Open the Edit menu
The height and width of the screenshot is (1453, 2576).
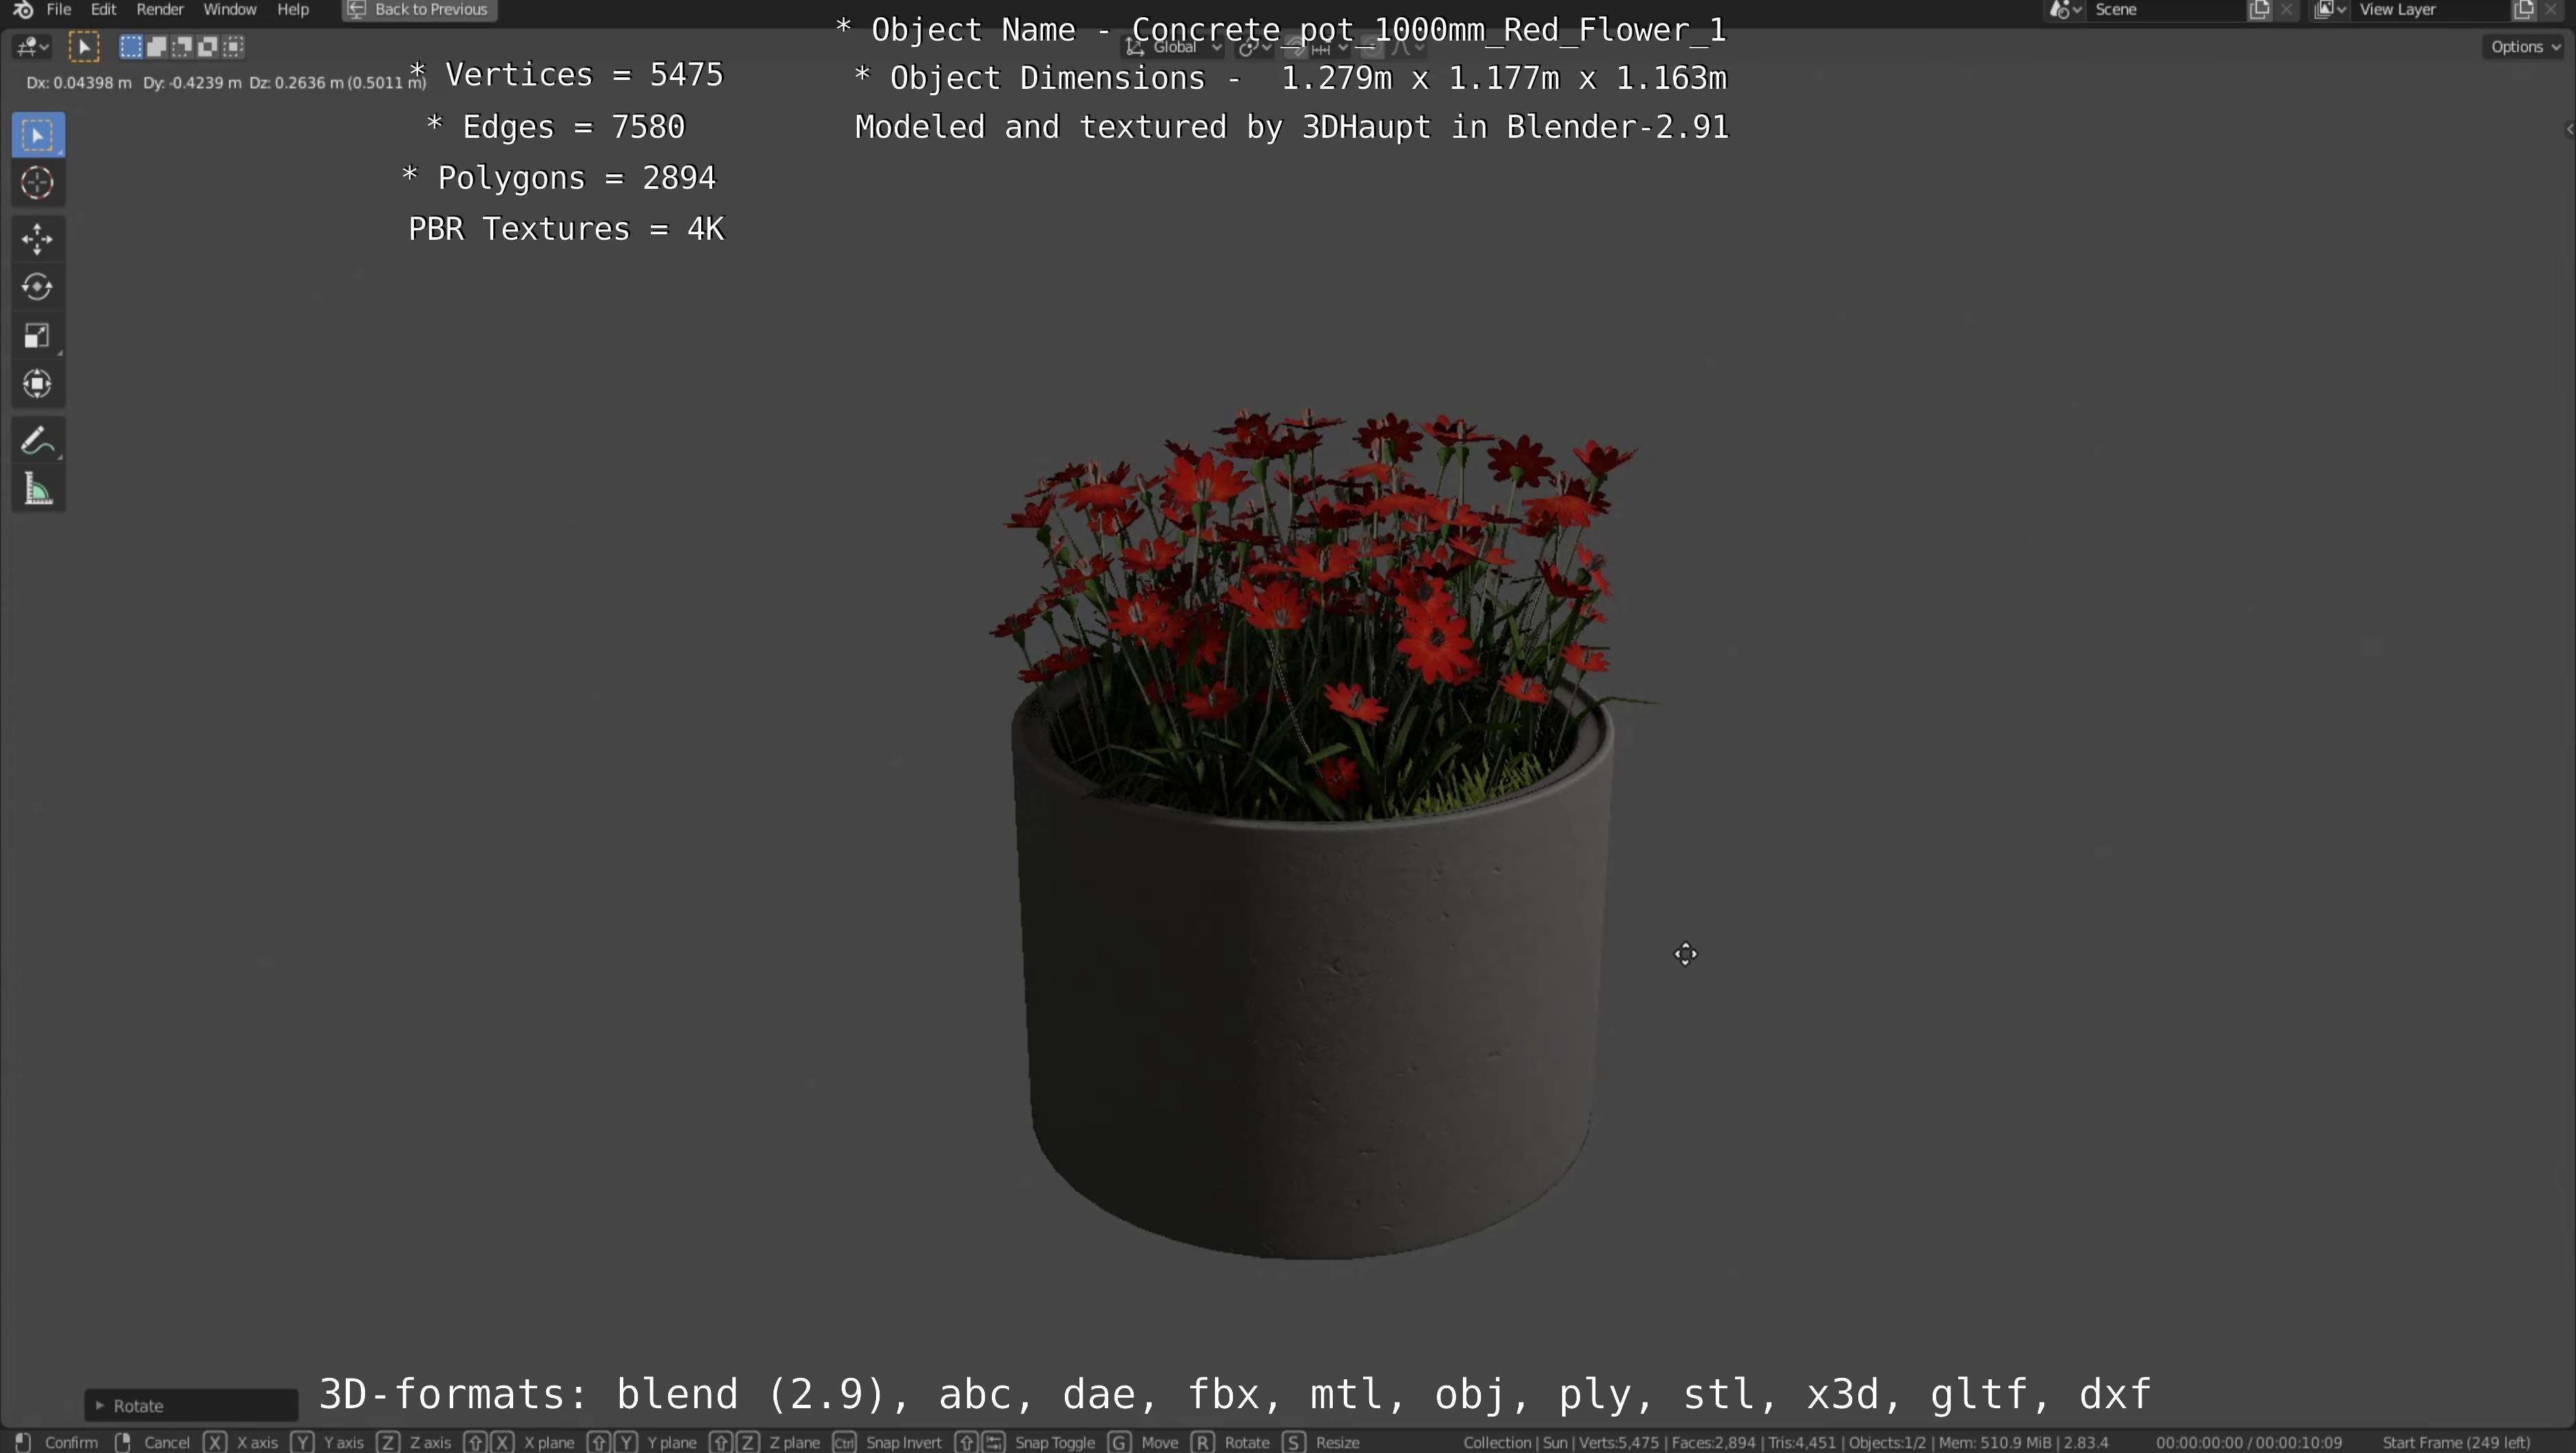(x=104, y=10)
